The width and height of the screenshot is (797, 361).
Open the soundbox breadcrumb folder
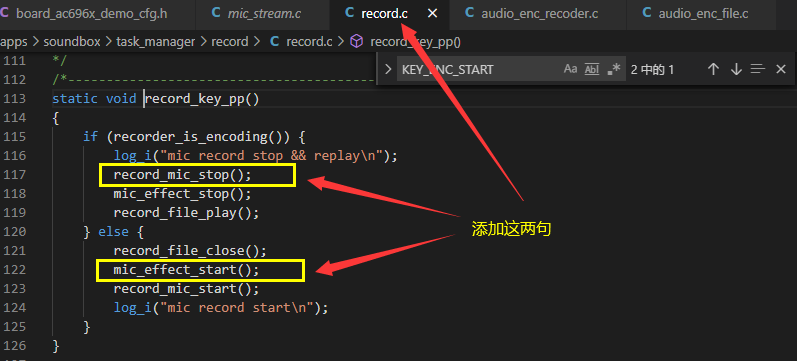pos(72,42)
